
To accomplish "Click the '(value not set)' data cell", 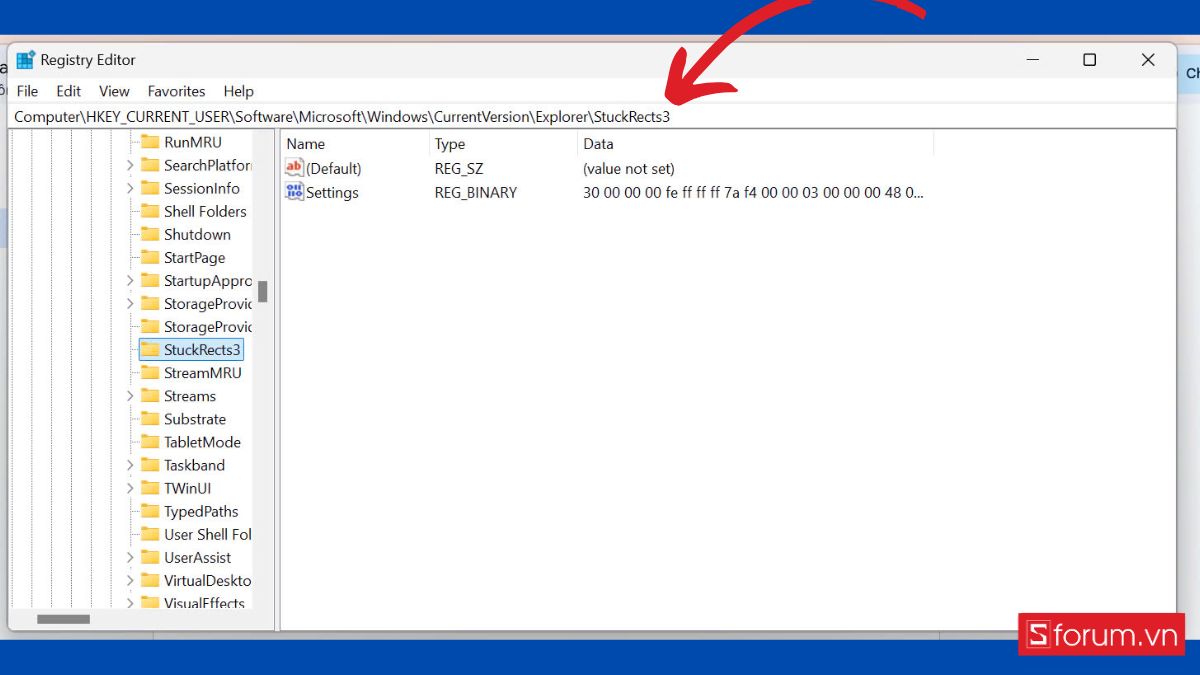I will coord(629,168).
